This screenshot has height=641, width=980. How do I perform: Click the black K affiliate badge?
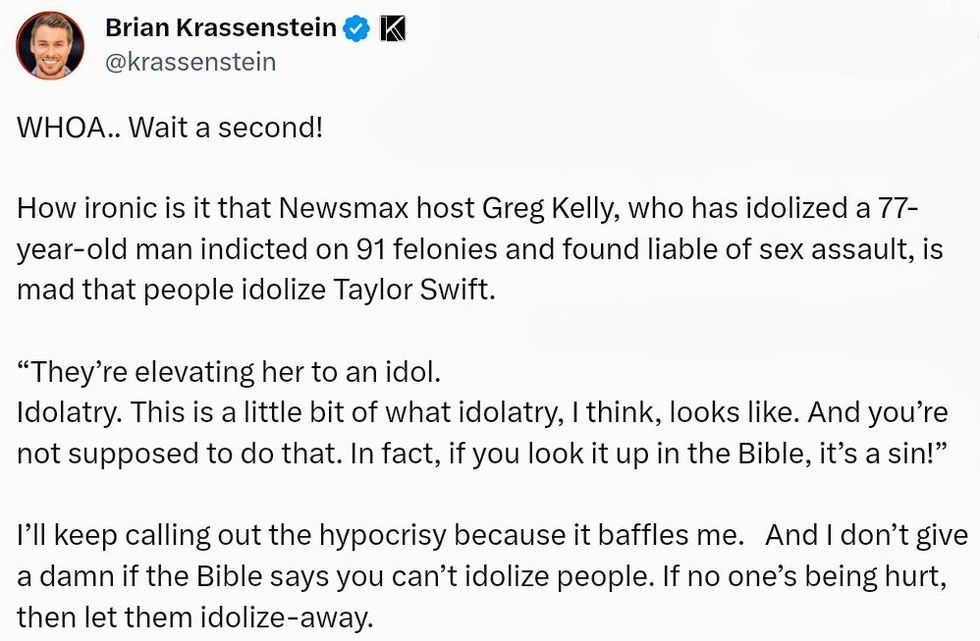point(393,29)
